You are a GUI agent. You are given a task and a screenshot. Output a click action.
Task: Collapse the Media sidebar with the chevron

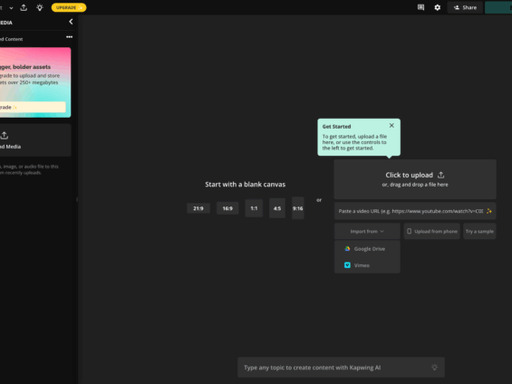[71, 22]
